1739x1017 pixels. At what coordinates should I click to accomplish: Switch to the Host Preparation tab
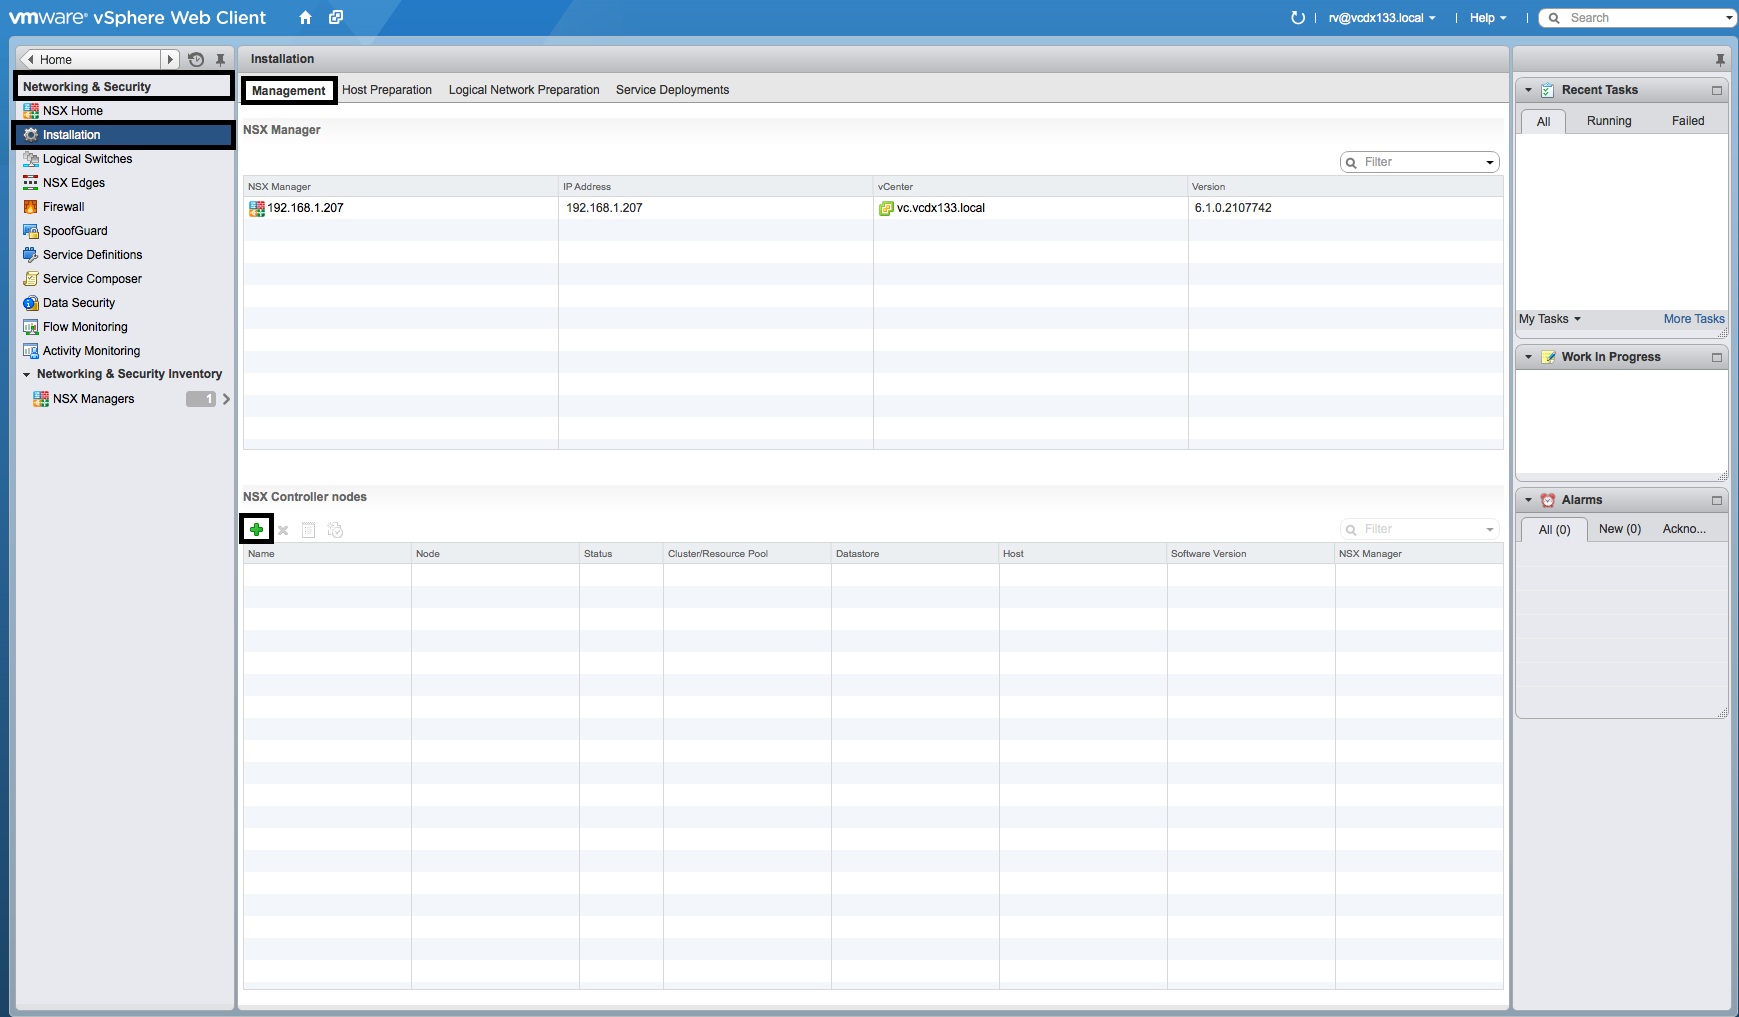click(x=387, y=90)
